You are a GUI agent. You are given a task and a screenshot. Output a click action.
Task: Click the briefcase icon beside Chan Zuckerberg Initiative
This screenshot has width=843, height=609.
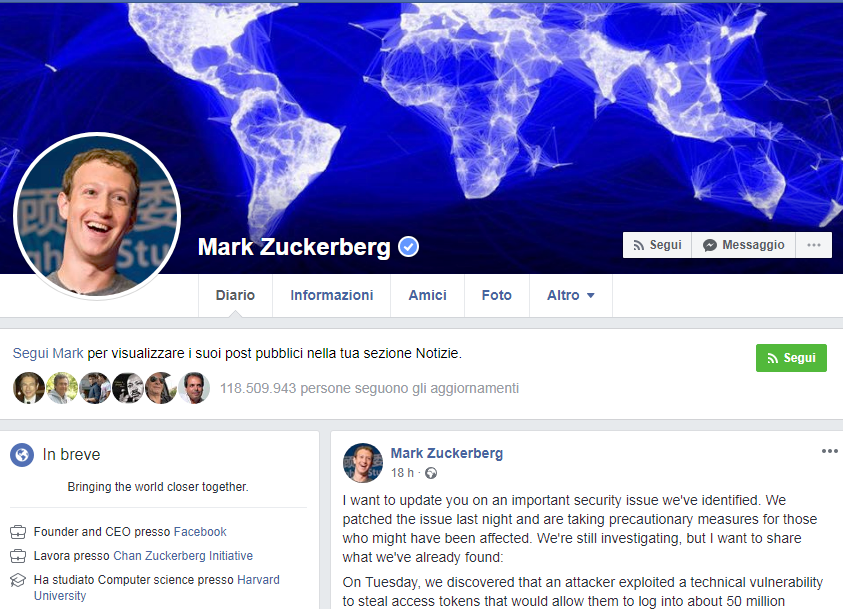(x=18, y=556)
